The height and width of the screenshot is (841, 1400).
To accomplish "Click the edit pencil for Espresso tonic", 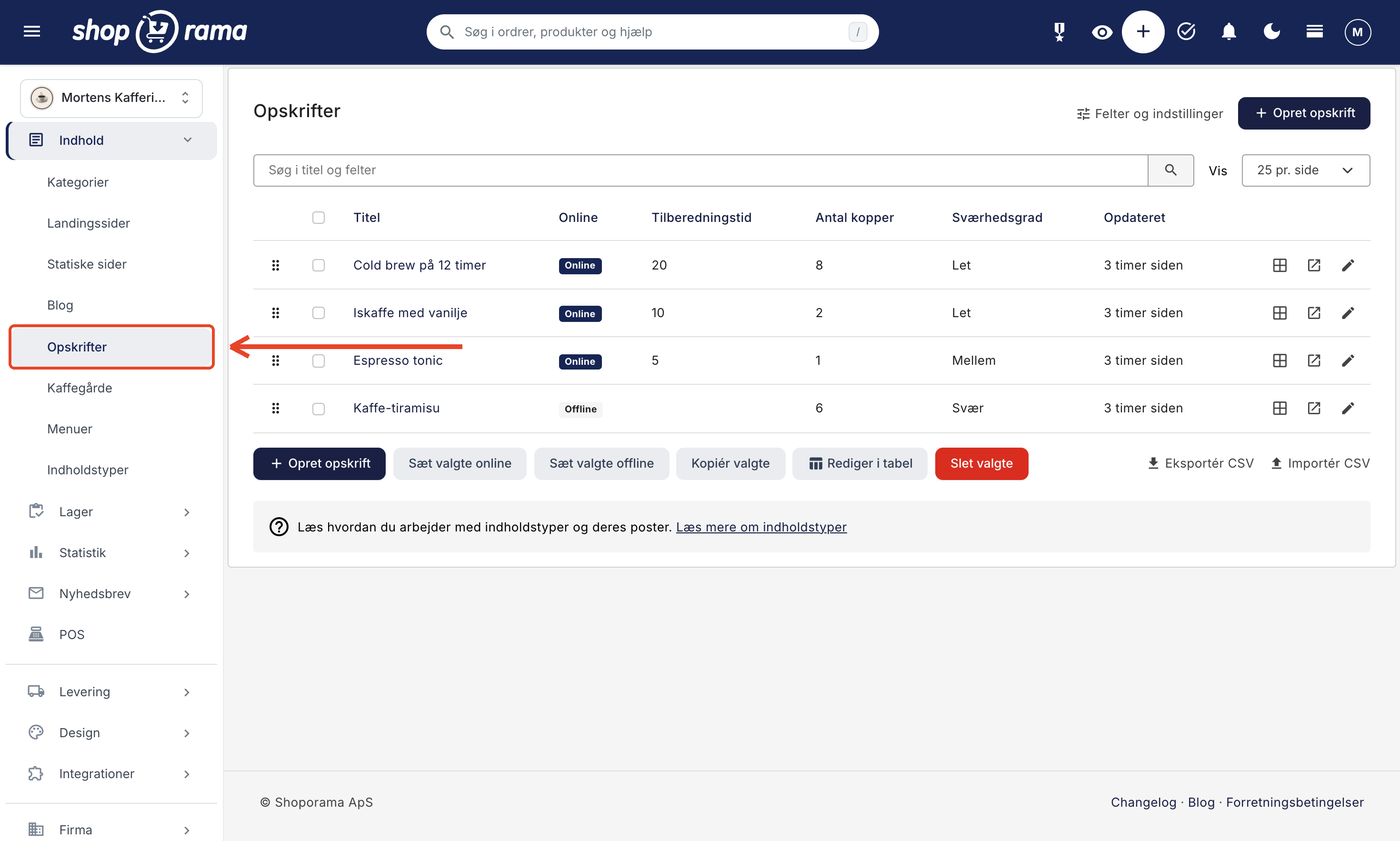I will pyautogui.click(x=1348, y=361).
